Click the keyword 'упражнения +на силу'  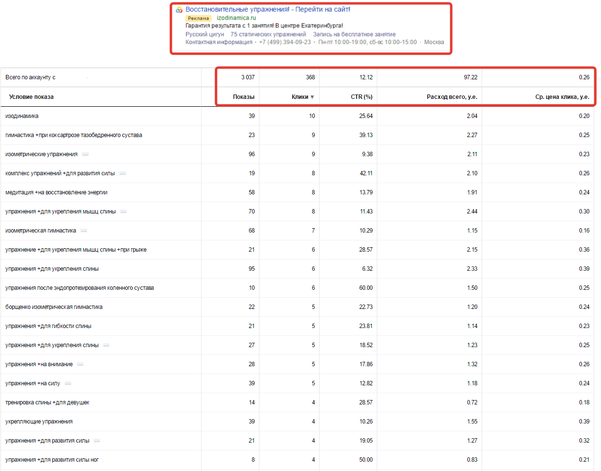click(33, 383)
